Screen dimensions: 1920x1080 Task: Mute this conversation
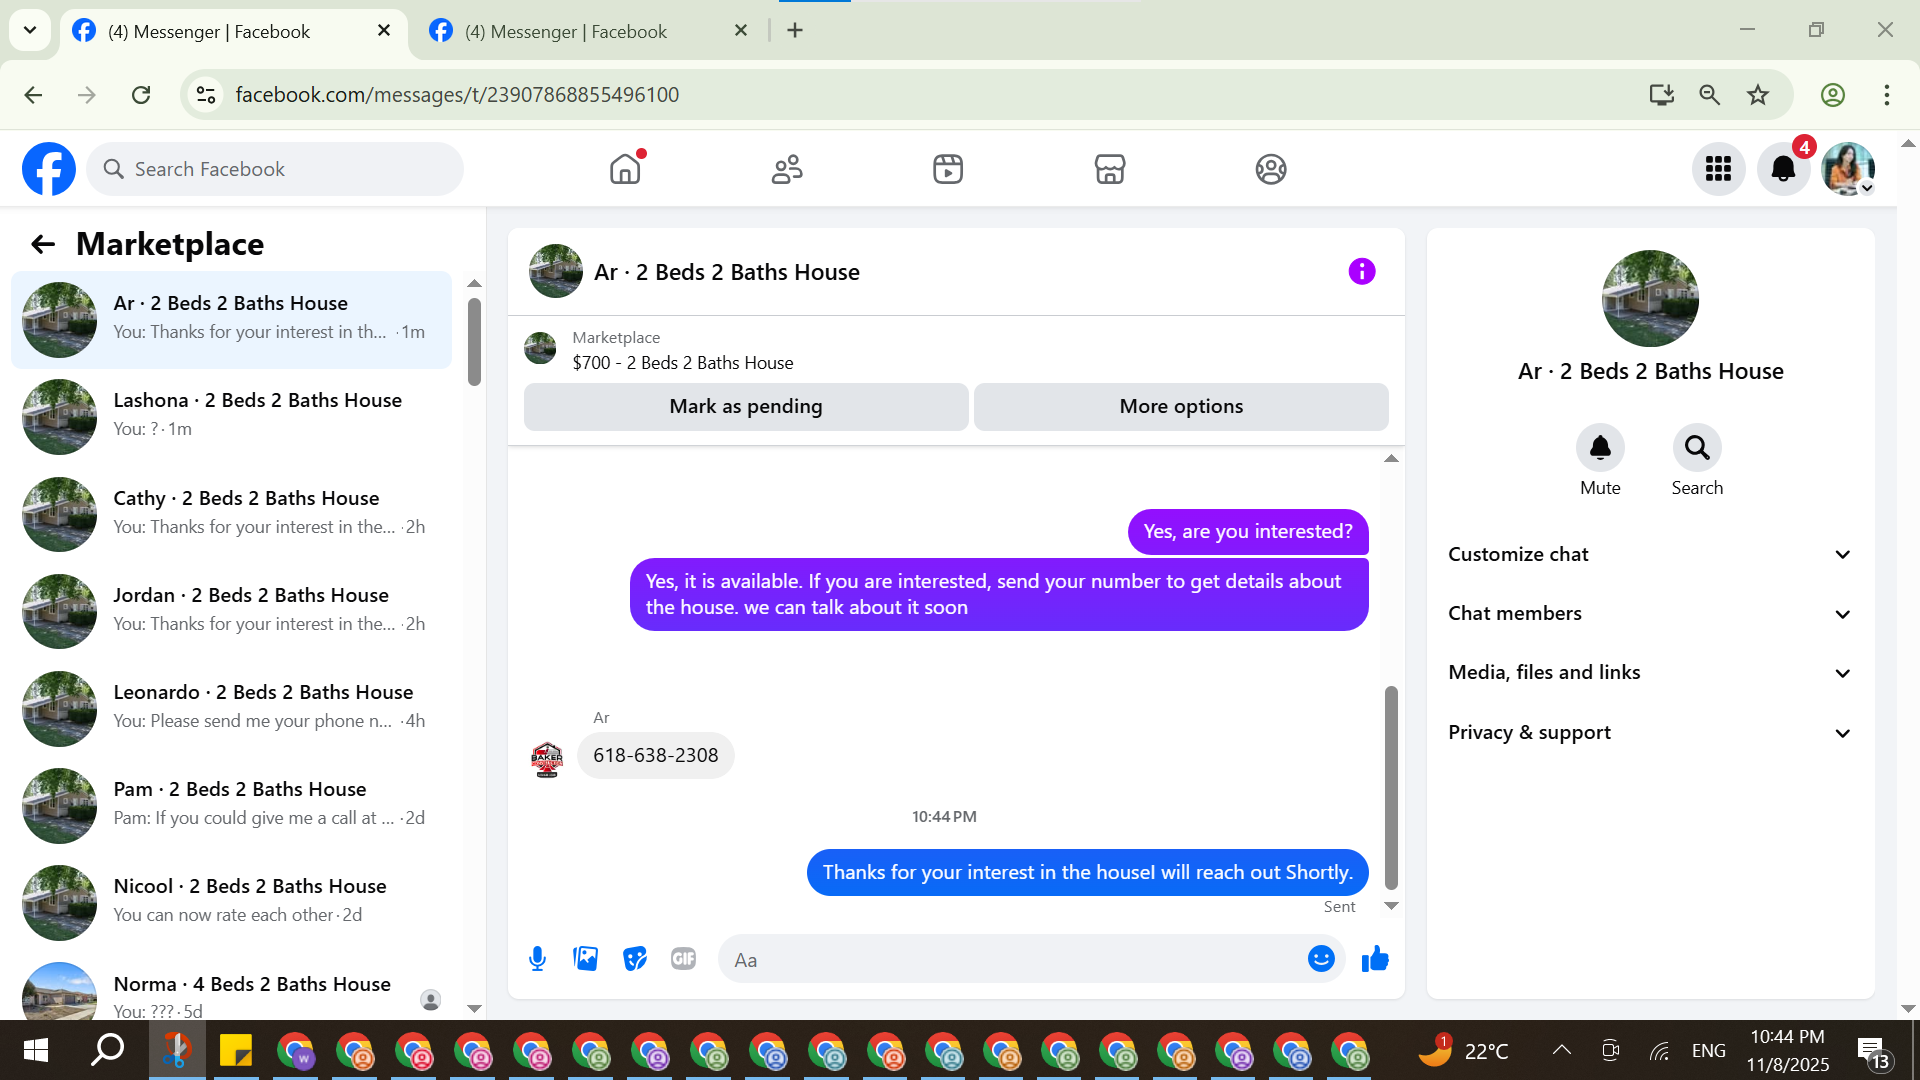click(1600, 448)
